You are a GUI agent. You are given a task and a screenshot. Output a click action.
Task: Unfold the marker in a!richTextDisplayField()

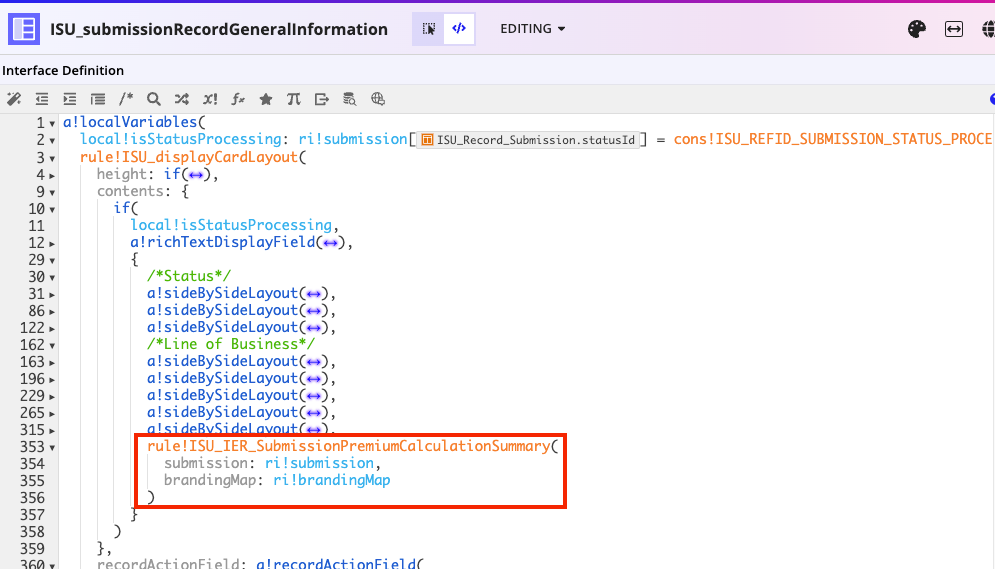pos(330,243)
